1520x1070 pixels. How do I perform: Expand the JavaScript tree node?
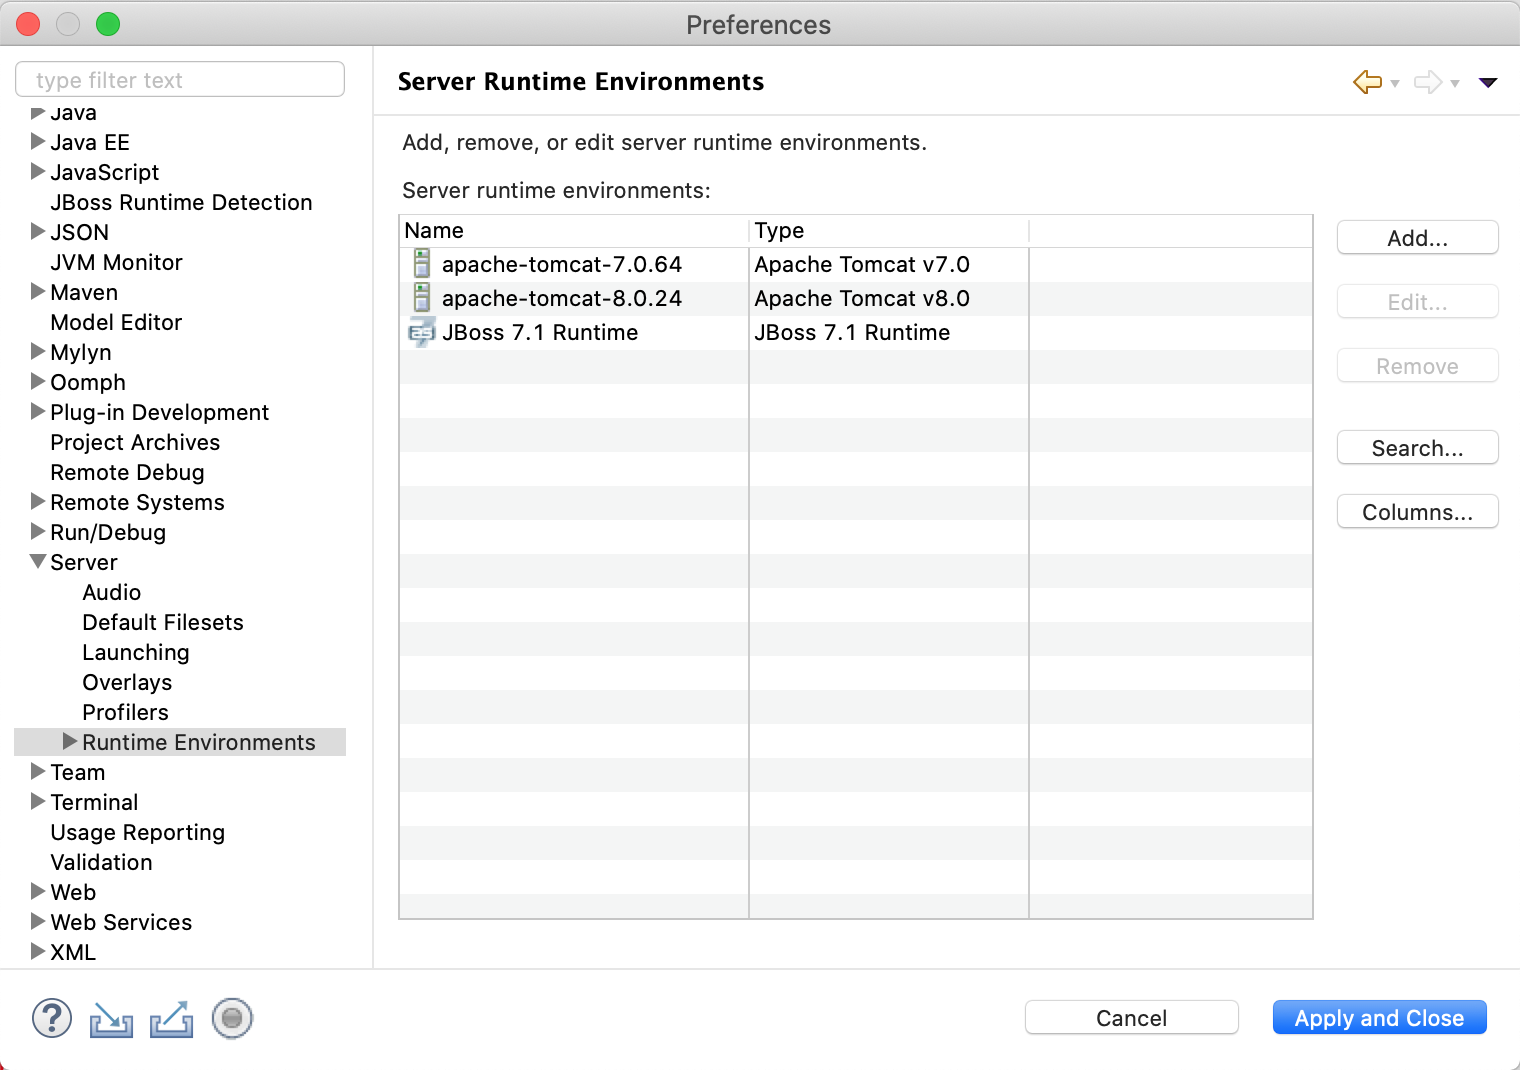[38, 171]
